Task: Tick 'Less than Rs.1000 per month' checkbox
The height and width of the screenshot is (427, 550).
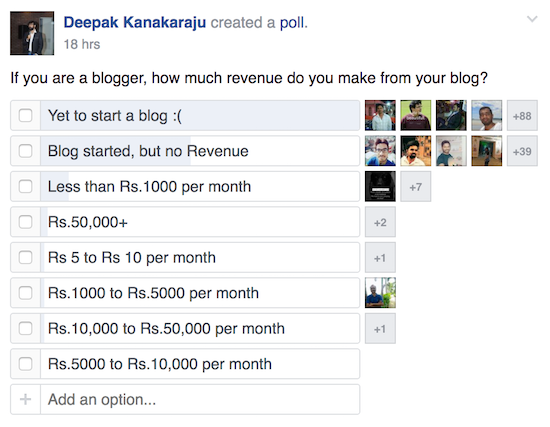Action: pyautogui.click(x=26, y=187)
